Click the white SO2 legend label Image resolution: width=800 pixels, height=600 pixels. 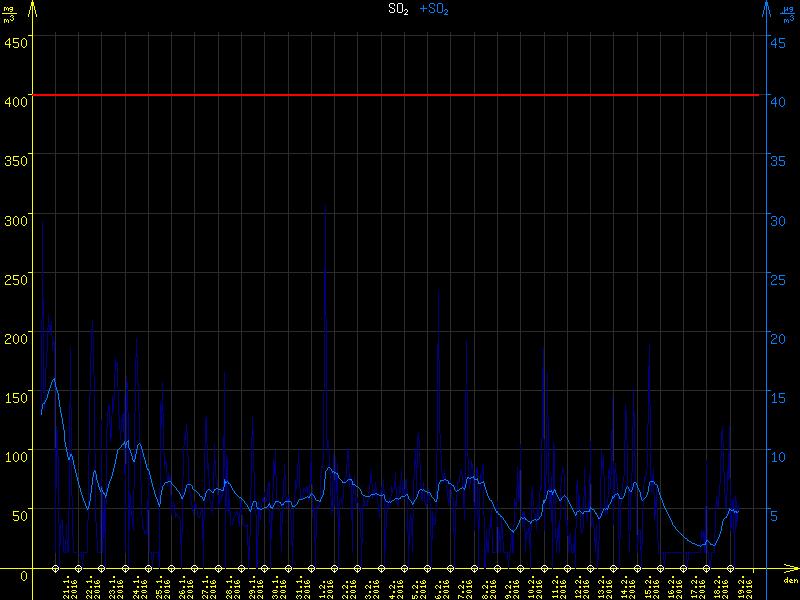398,9
